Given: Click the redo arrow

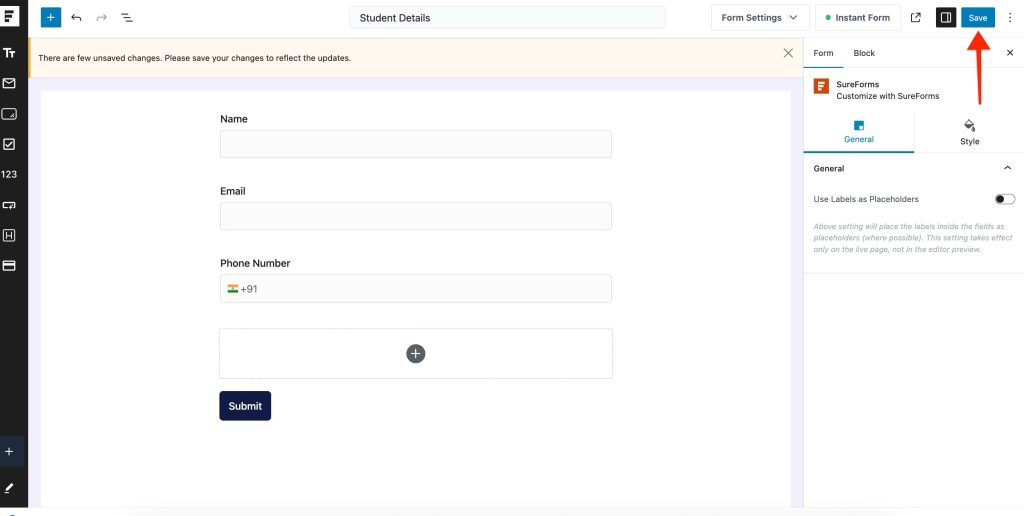Looking at the screenshot, I should [x=101, y=18].
